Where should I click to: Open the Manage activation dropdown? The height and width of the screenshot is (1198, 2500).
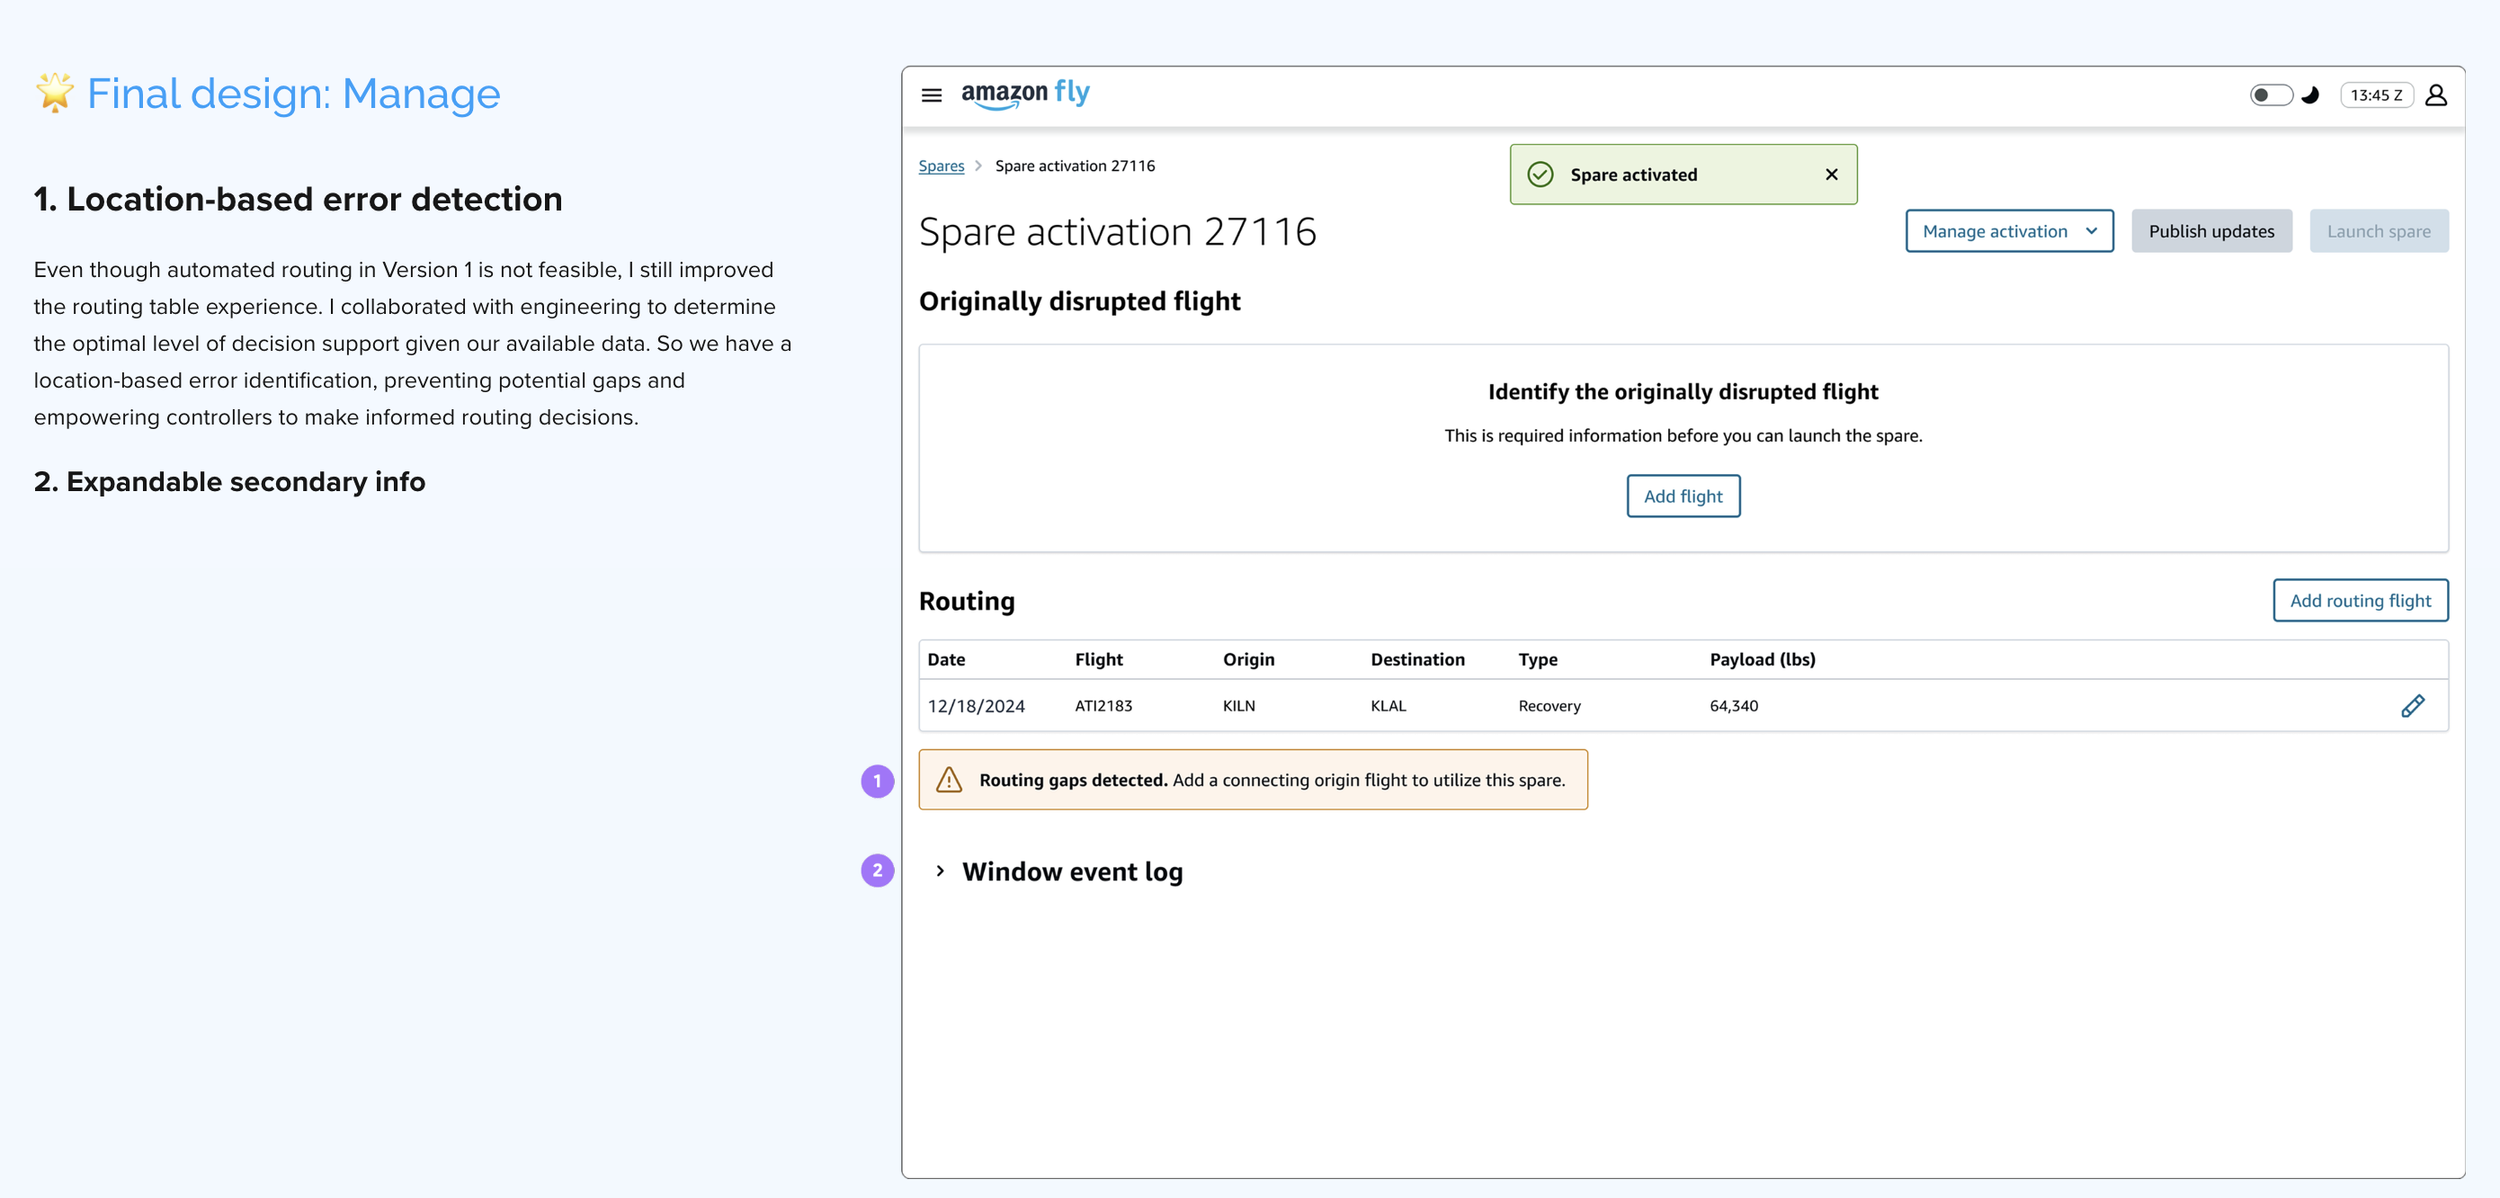(2008, 231)
